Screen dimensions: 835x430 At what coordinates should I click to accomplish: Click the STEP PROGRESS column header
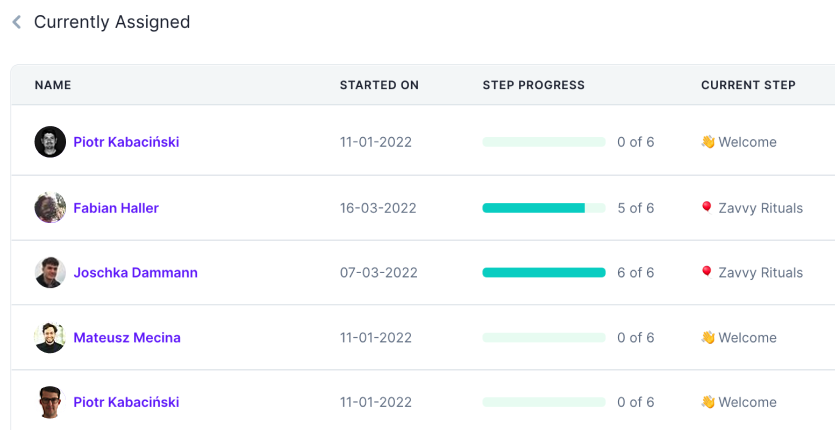(533, 85)
